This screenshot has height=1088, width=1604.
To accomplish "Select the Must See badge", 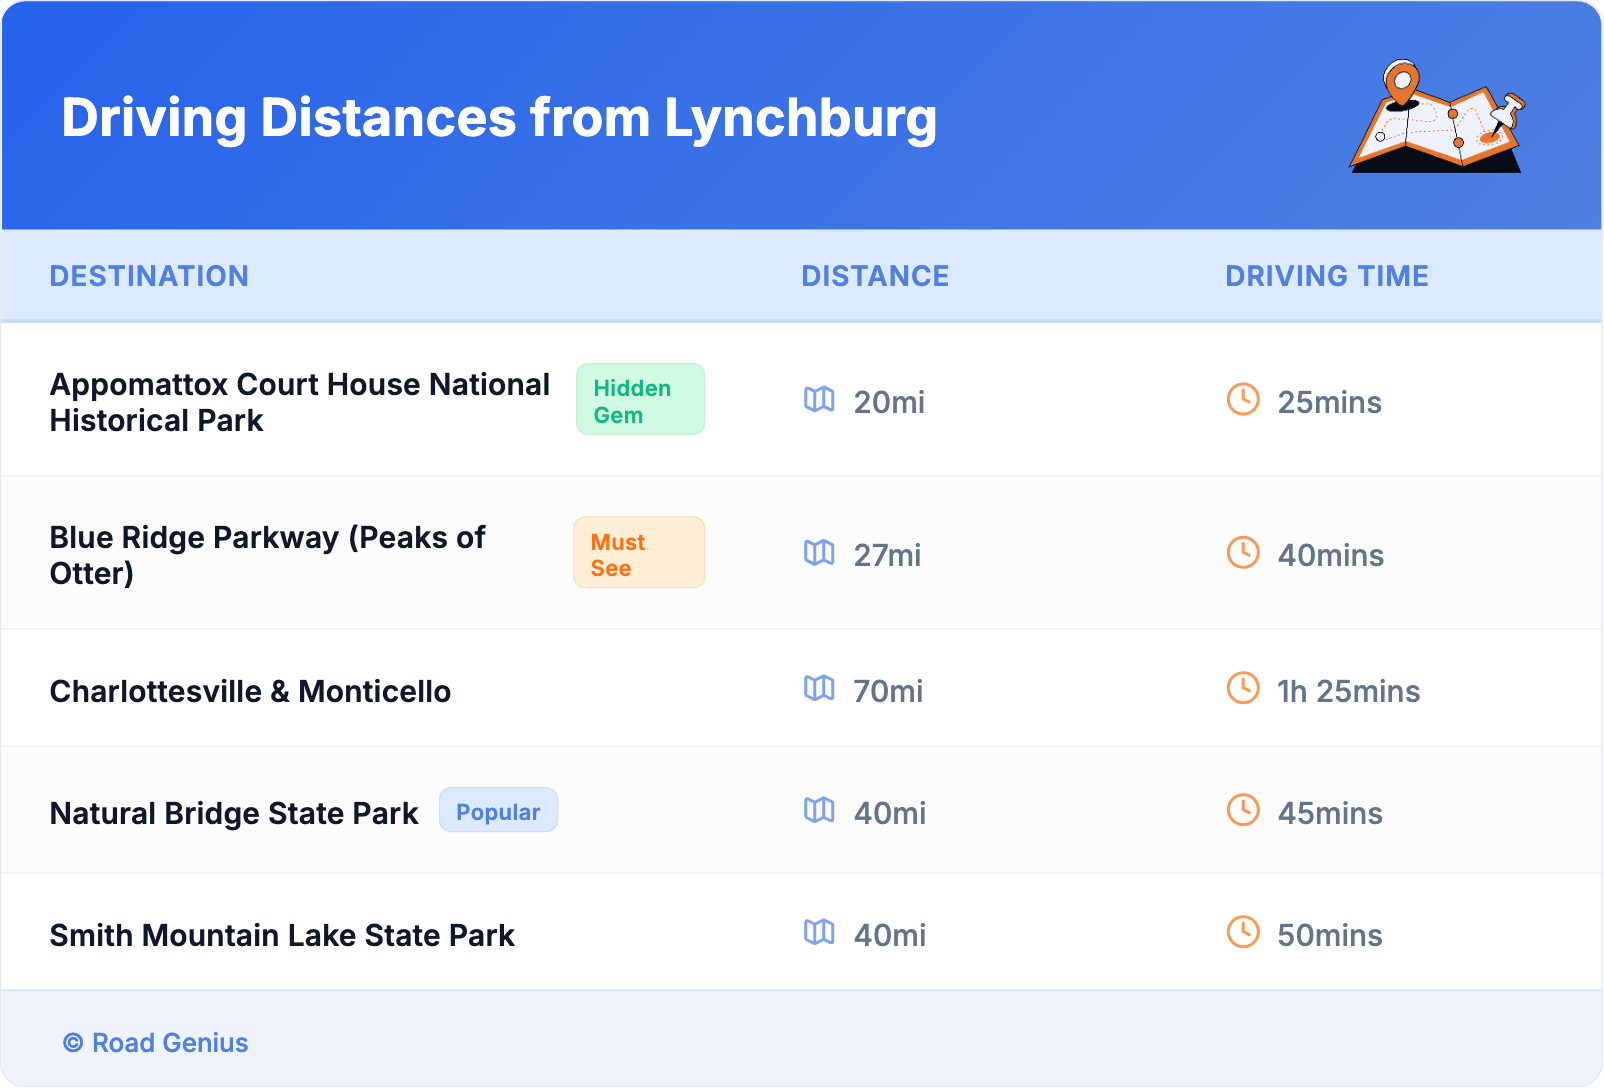I will [639, 553].
